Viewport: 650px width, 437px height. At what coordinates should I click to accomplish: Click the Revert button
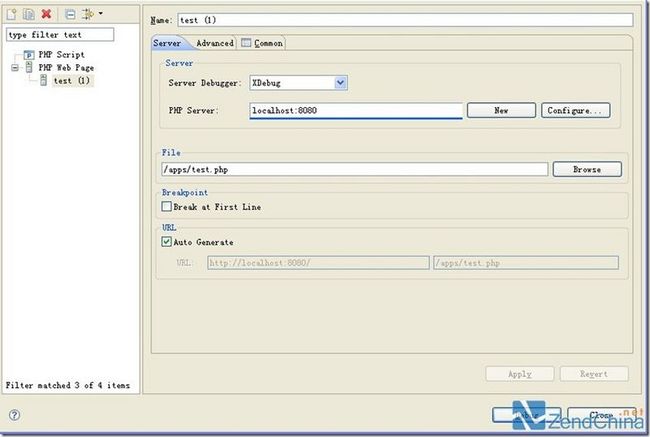click(594, 374)
